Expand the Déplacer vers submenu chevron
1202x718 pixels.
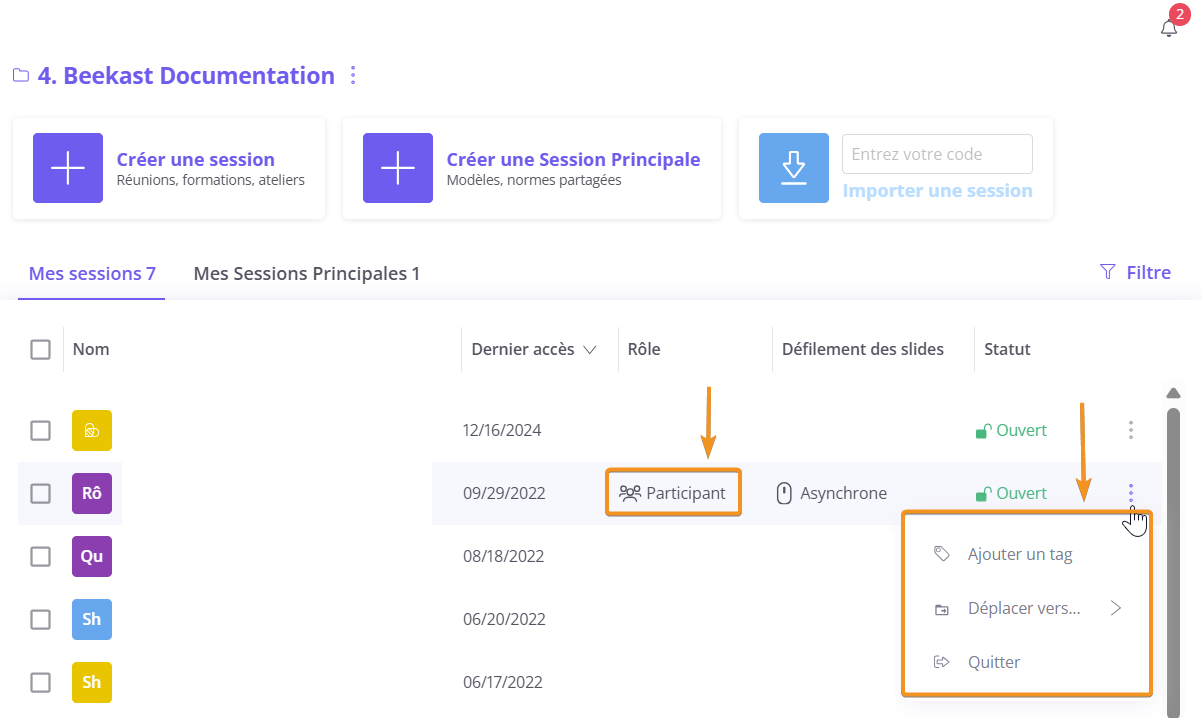(x=1116, y=608)
